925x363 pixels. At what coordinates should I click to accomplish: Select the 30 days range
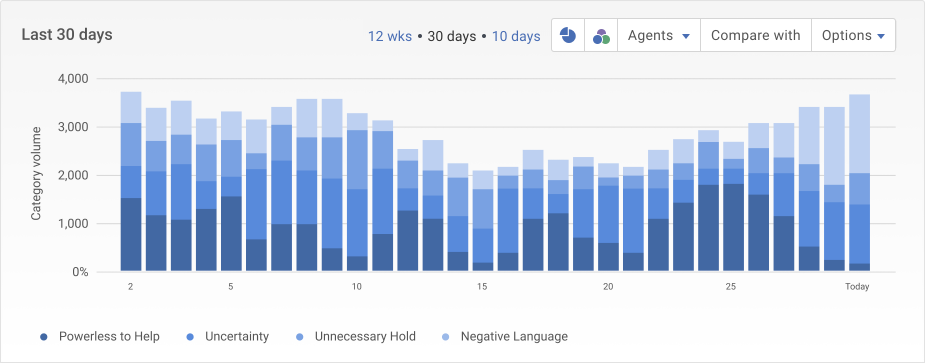[452, 36]
